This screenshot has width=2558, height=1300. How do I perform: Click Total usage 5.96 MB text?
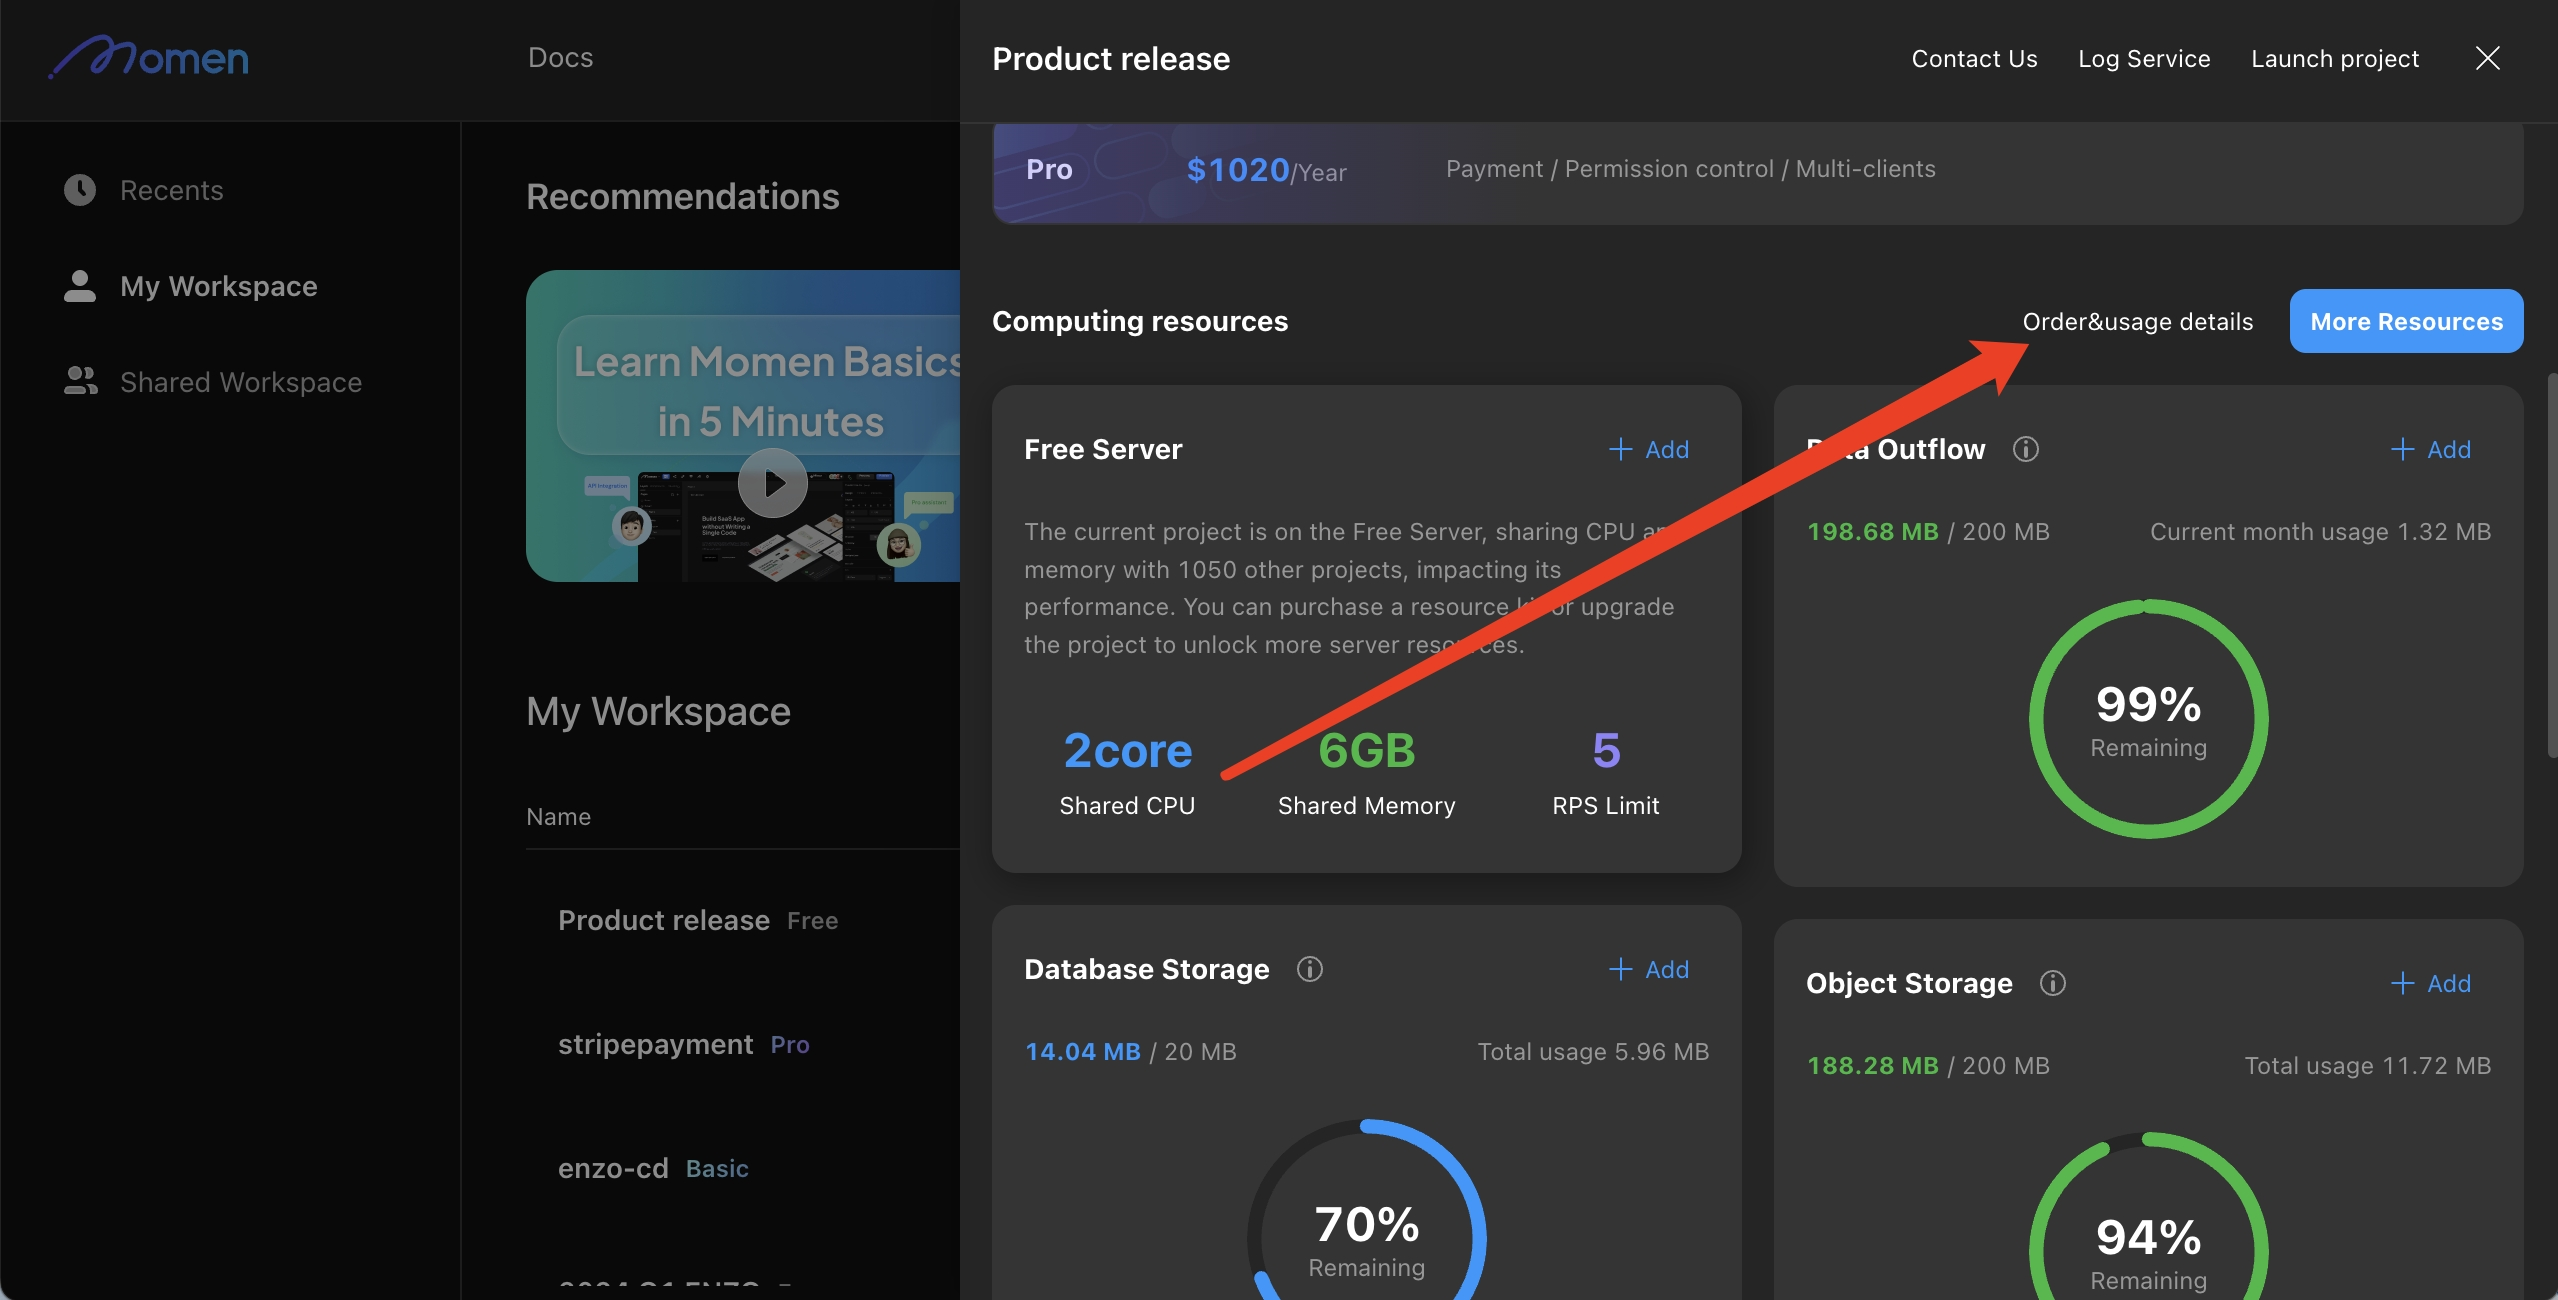click(1593, 1051)
